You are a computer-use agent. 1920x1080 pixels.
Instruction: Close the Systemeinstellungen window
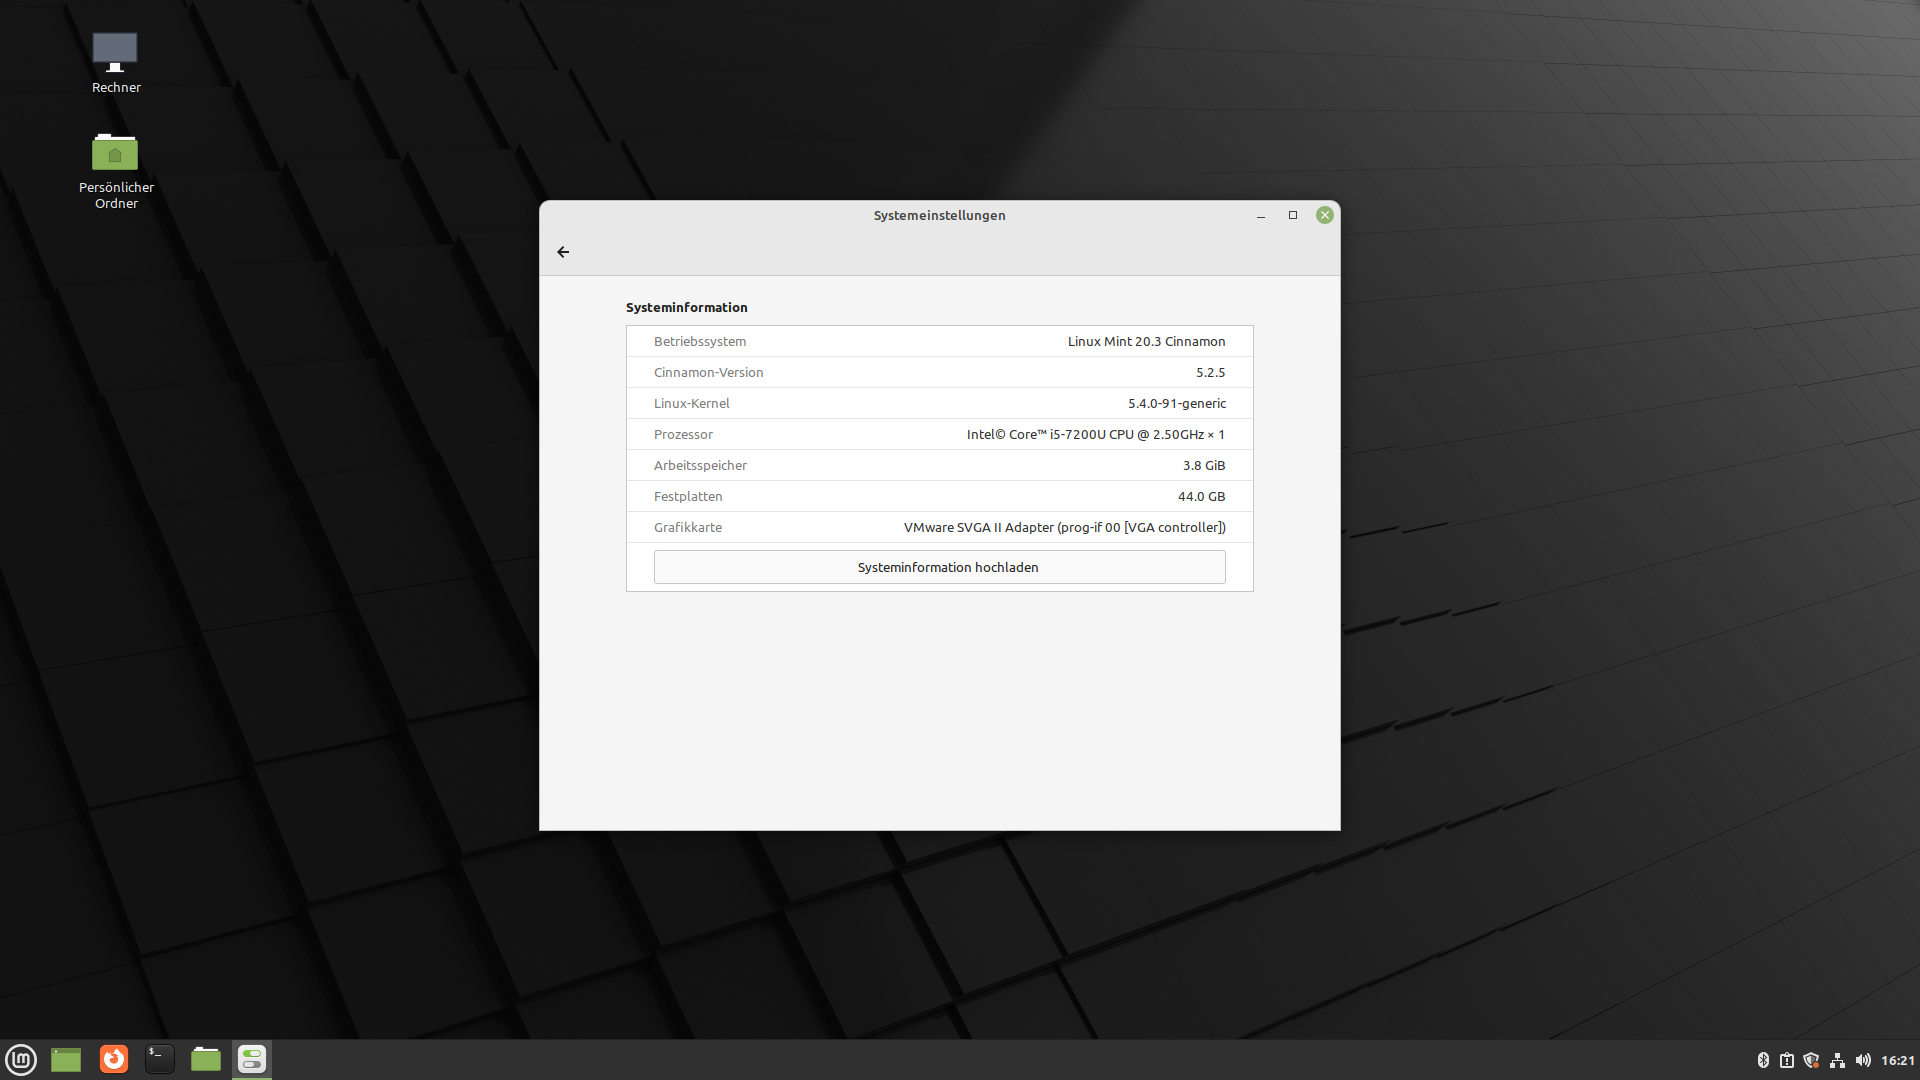[1324, 215]
